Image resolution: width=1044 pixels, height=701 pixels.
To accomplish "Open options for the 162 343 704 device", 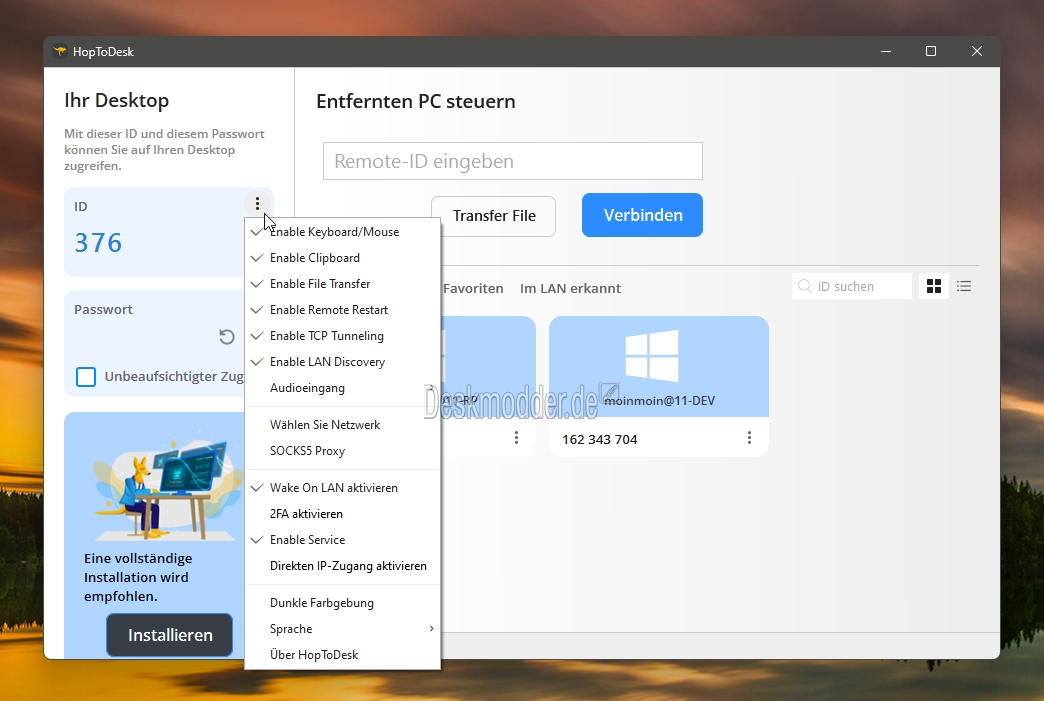I will pos(749,437).
